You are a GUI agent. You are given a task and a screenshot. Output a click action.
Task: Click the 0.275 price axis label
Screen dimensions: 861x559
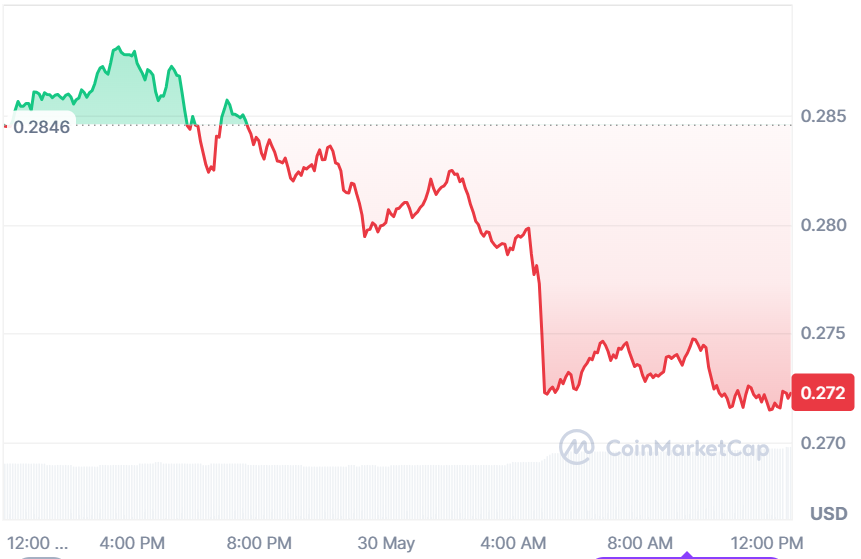pos(825,333)
